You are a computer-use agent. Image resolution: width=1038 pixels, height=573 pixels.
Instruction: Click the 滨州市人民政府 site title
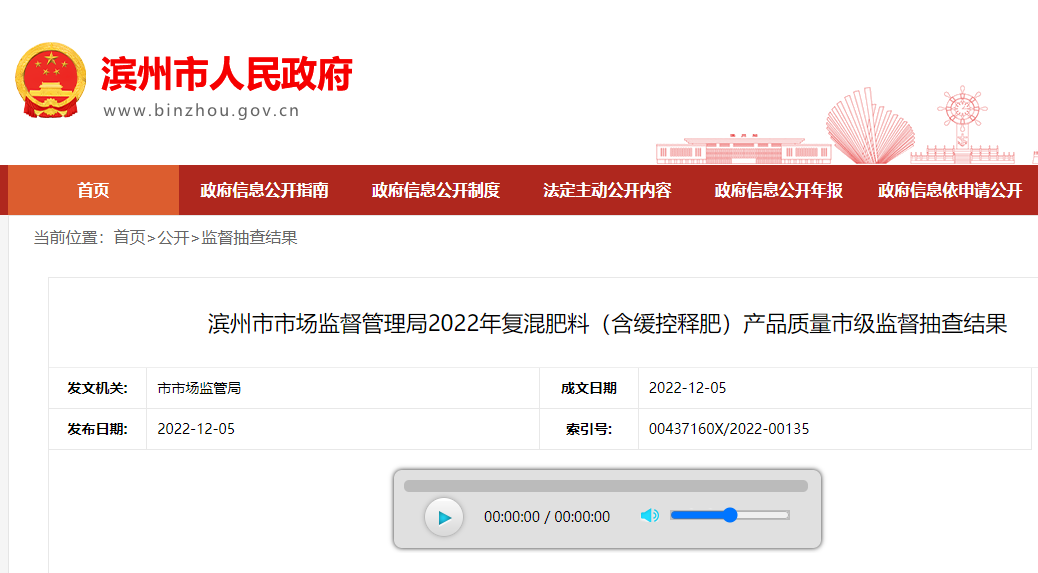tap(227, 73)
